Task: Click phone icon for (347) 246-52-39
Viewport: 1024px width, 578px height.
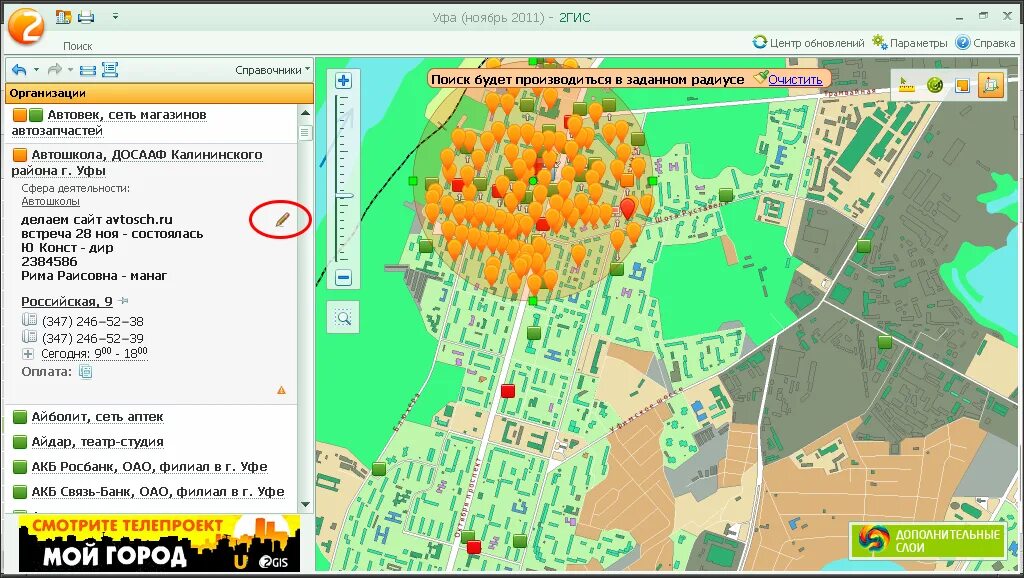Action: click(x=29, y=337)
